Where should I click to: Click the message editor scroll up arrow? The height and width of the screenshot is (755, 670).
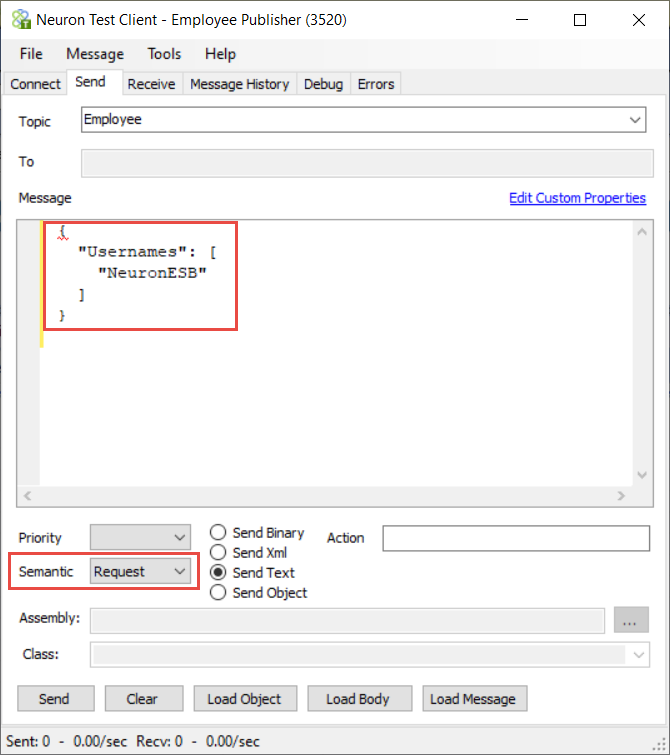click(642, 232)
